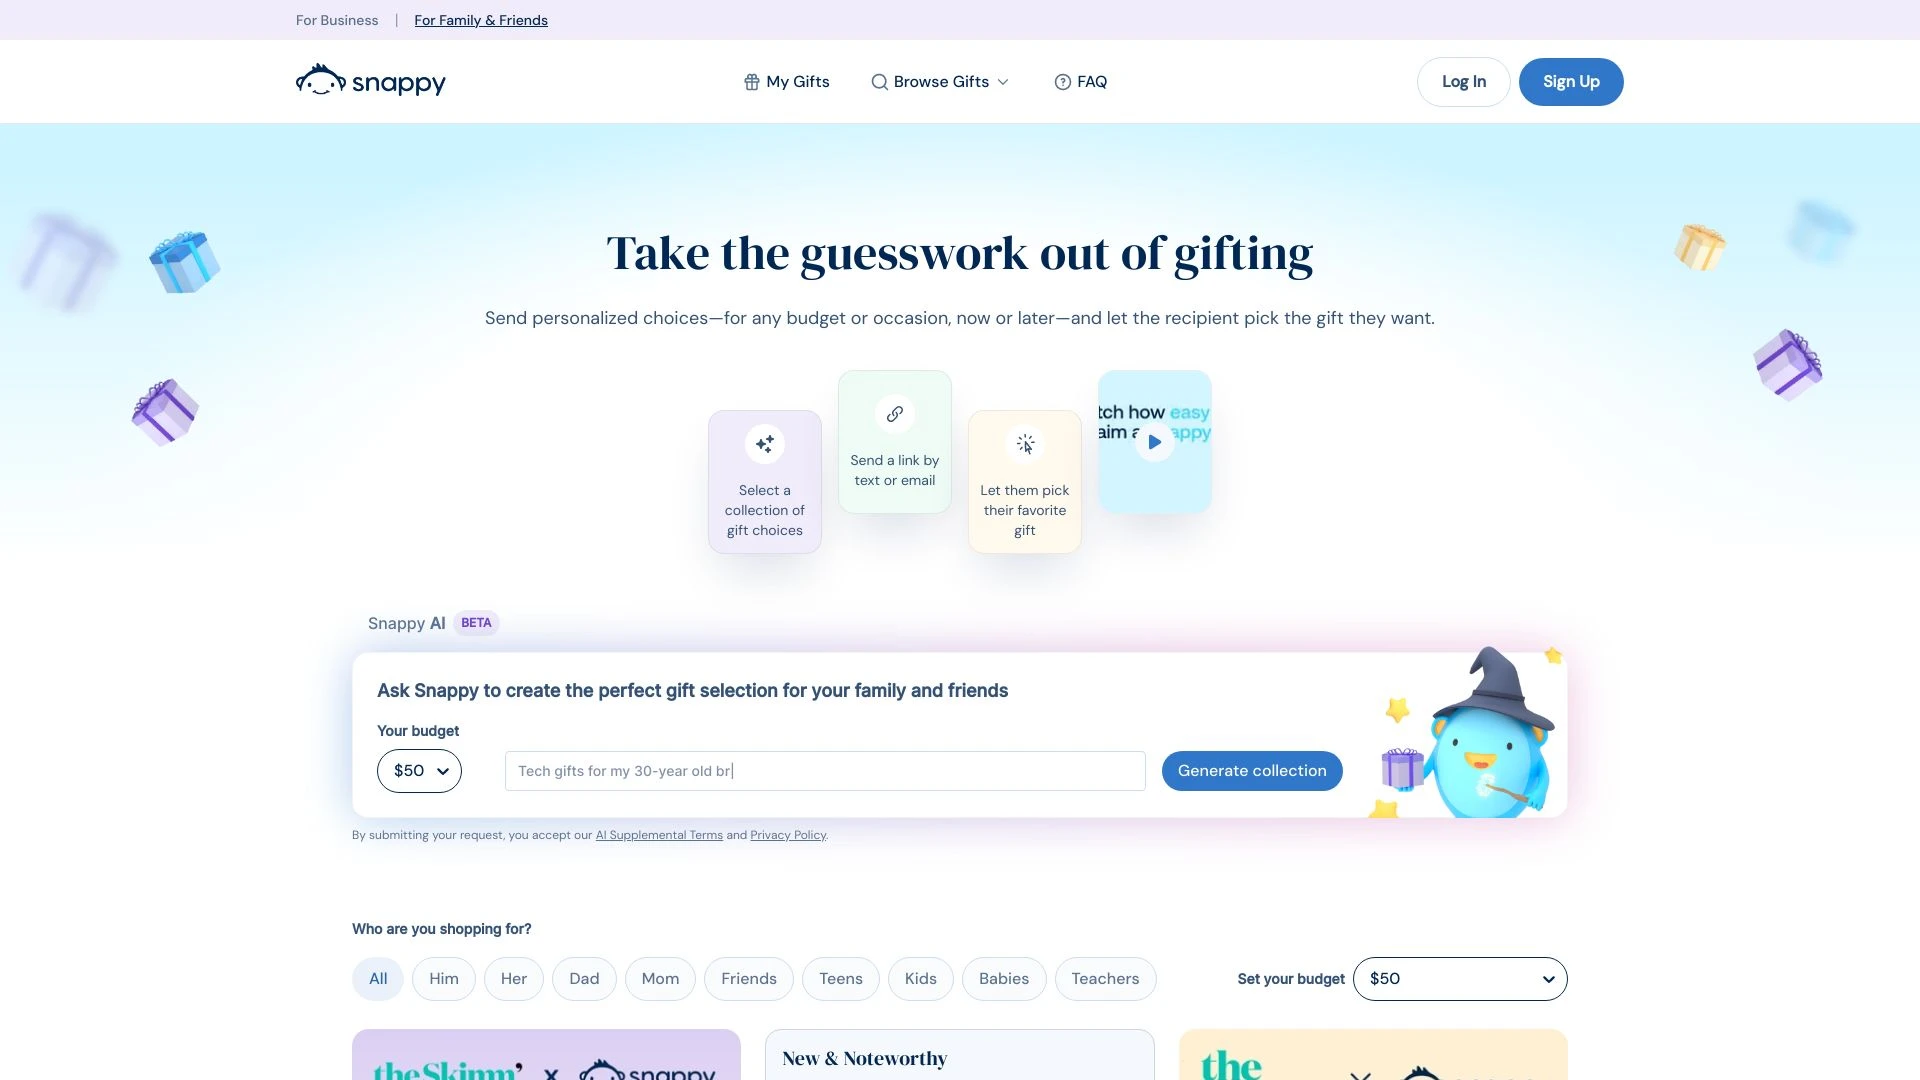
Task: Click Log In navigation tab
Action: (1464, 82)
